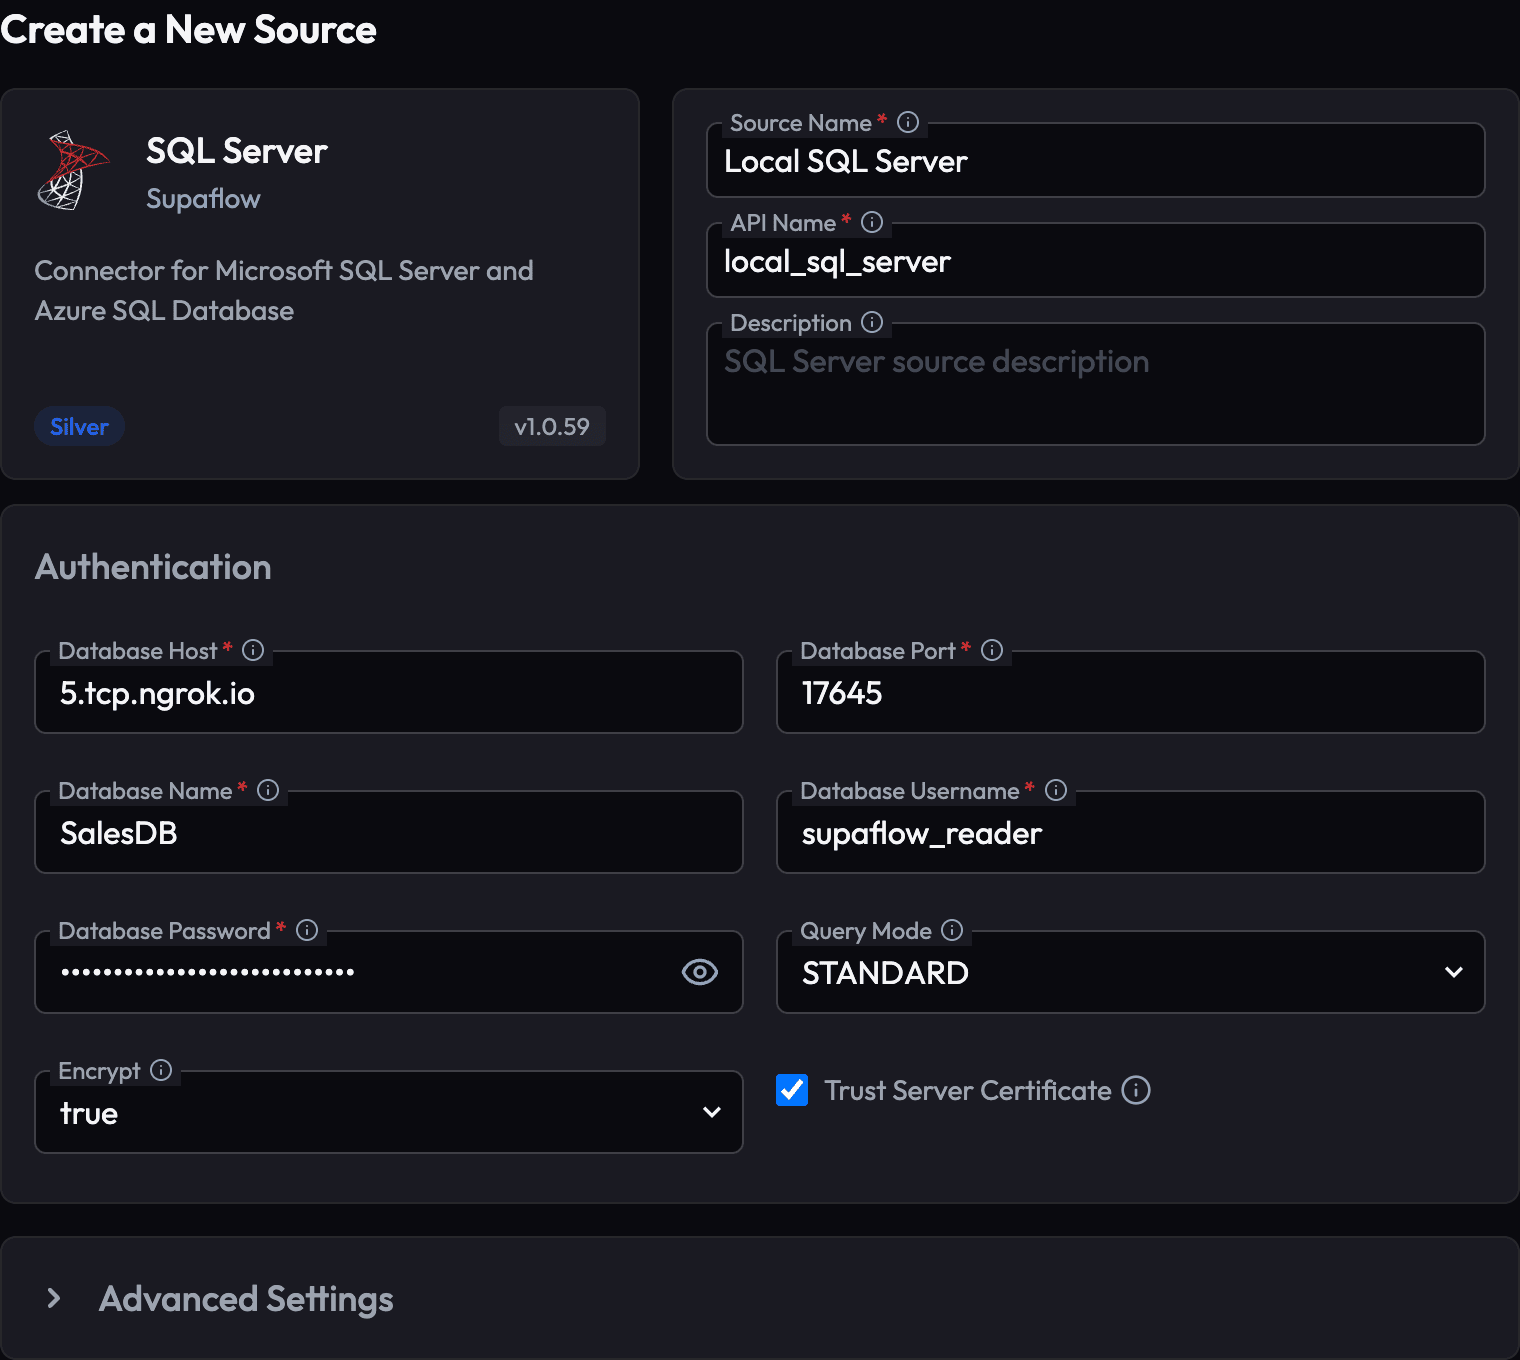Screen dimensions: 1520x1360
Task: Click the Database Host info icon
Action: [253, 650]
